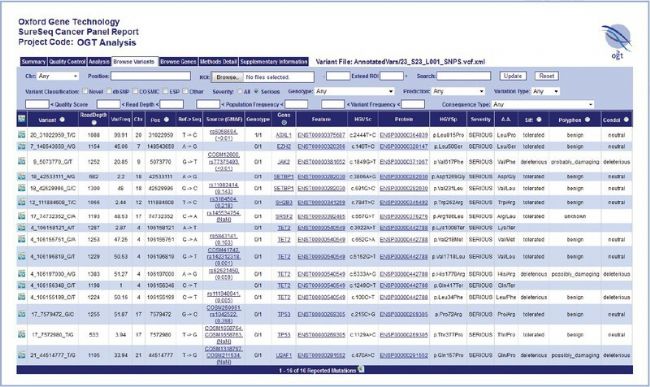
Task: Click the Update button
Action: tap(513, 76)
